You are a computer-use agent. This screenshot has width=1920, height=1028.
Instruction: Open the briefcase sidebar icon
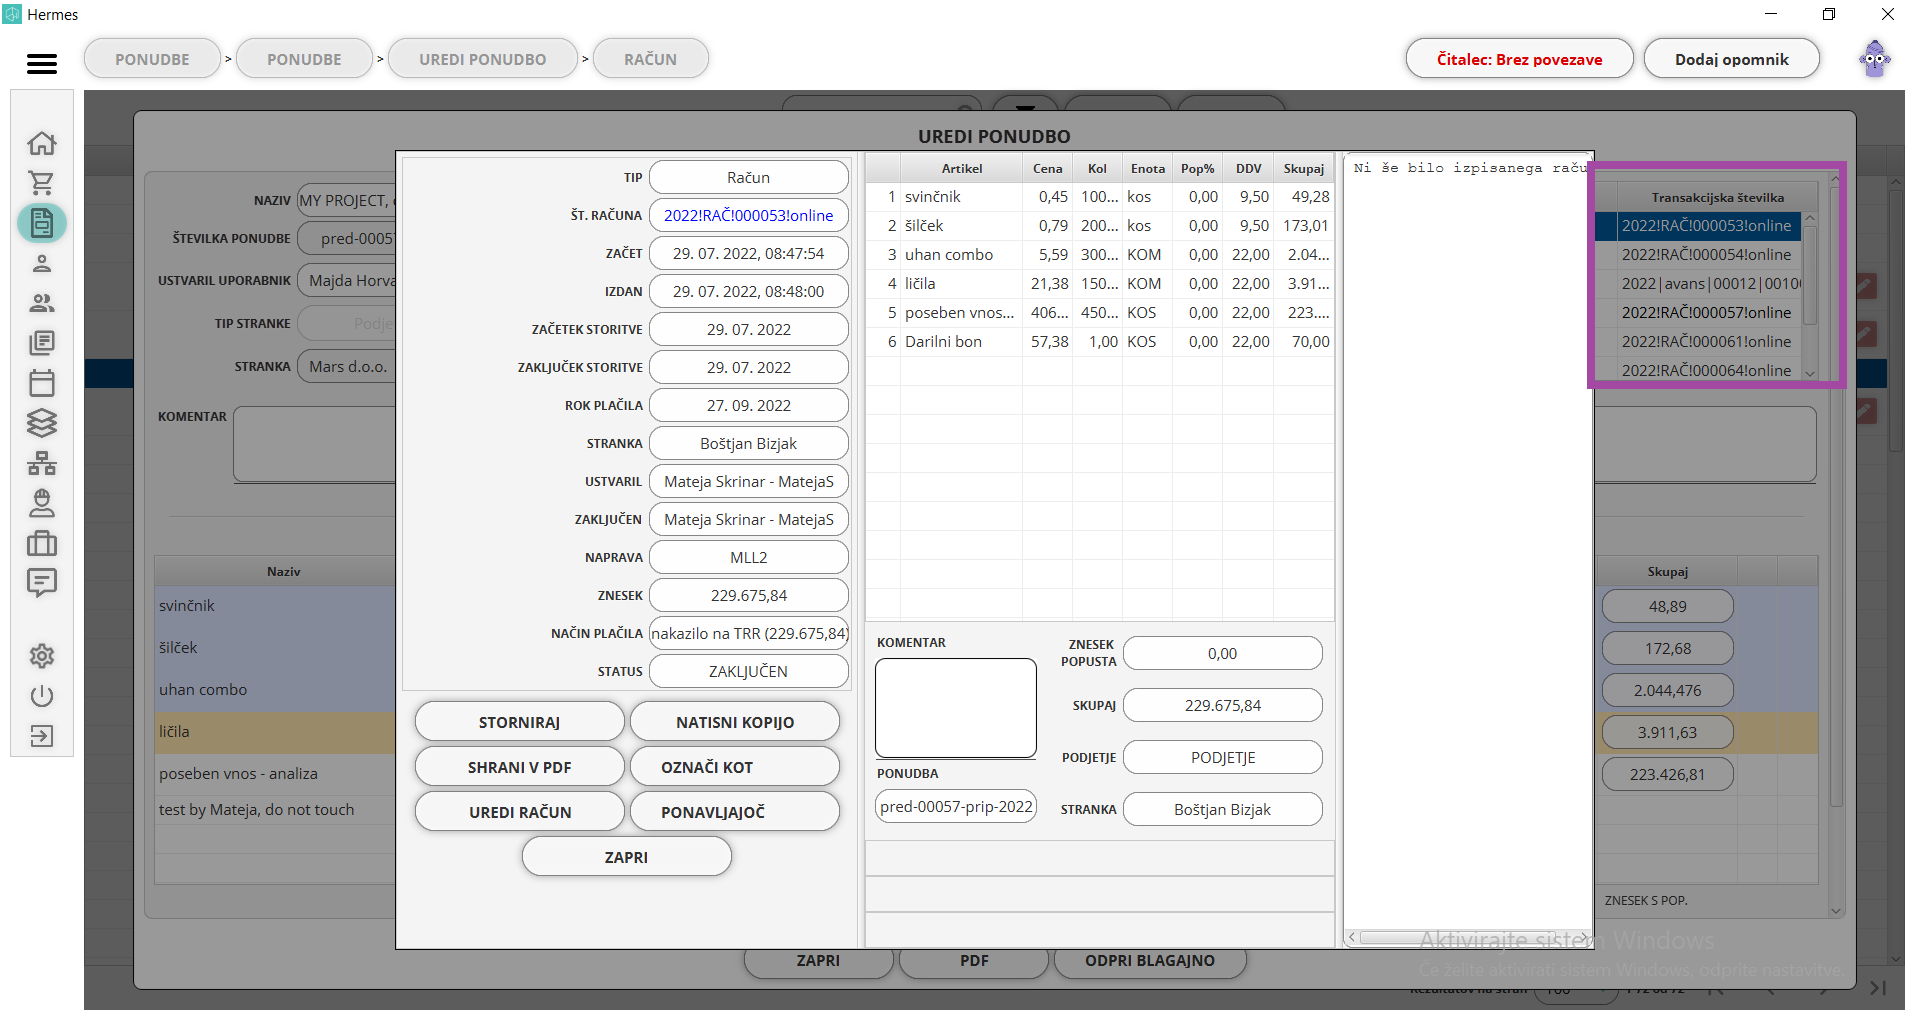42,543
